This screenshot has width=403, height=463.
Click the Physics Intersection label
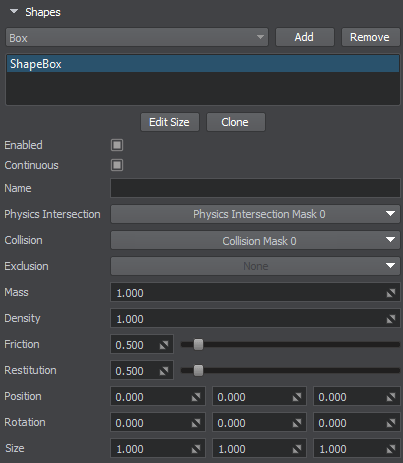tap(52, 214)
